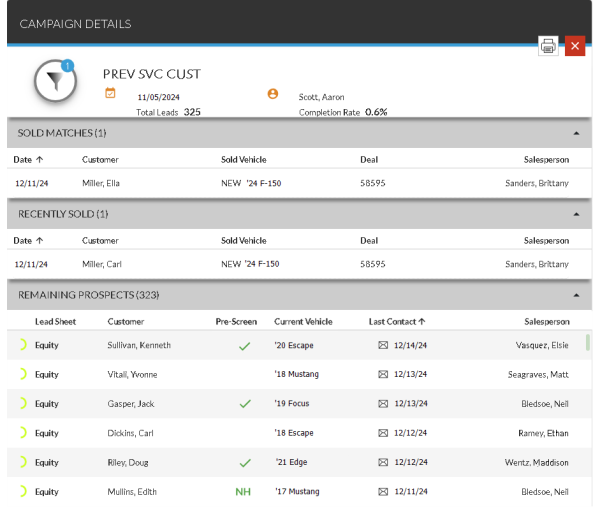The width and height of the screenshot is (600, 514).
Task: Click the calendar icon beside 11/05/2024
Action: point(110,94)
